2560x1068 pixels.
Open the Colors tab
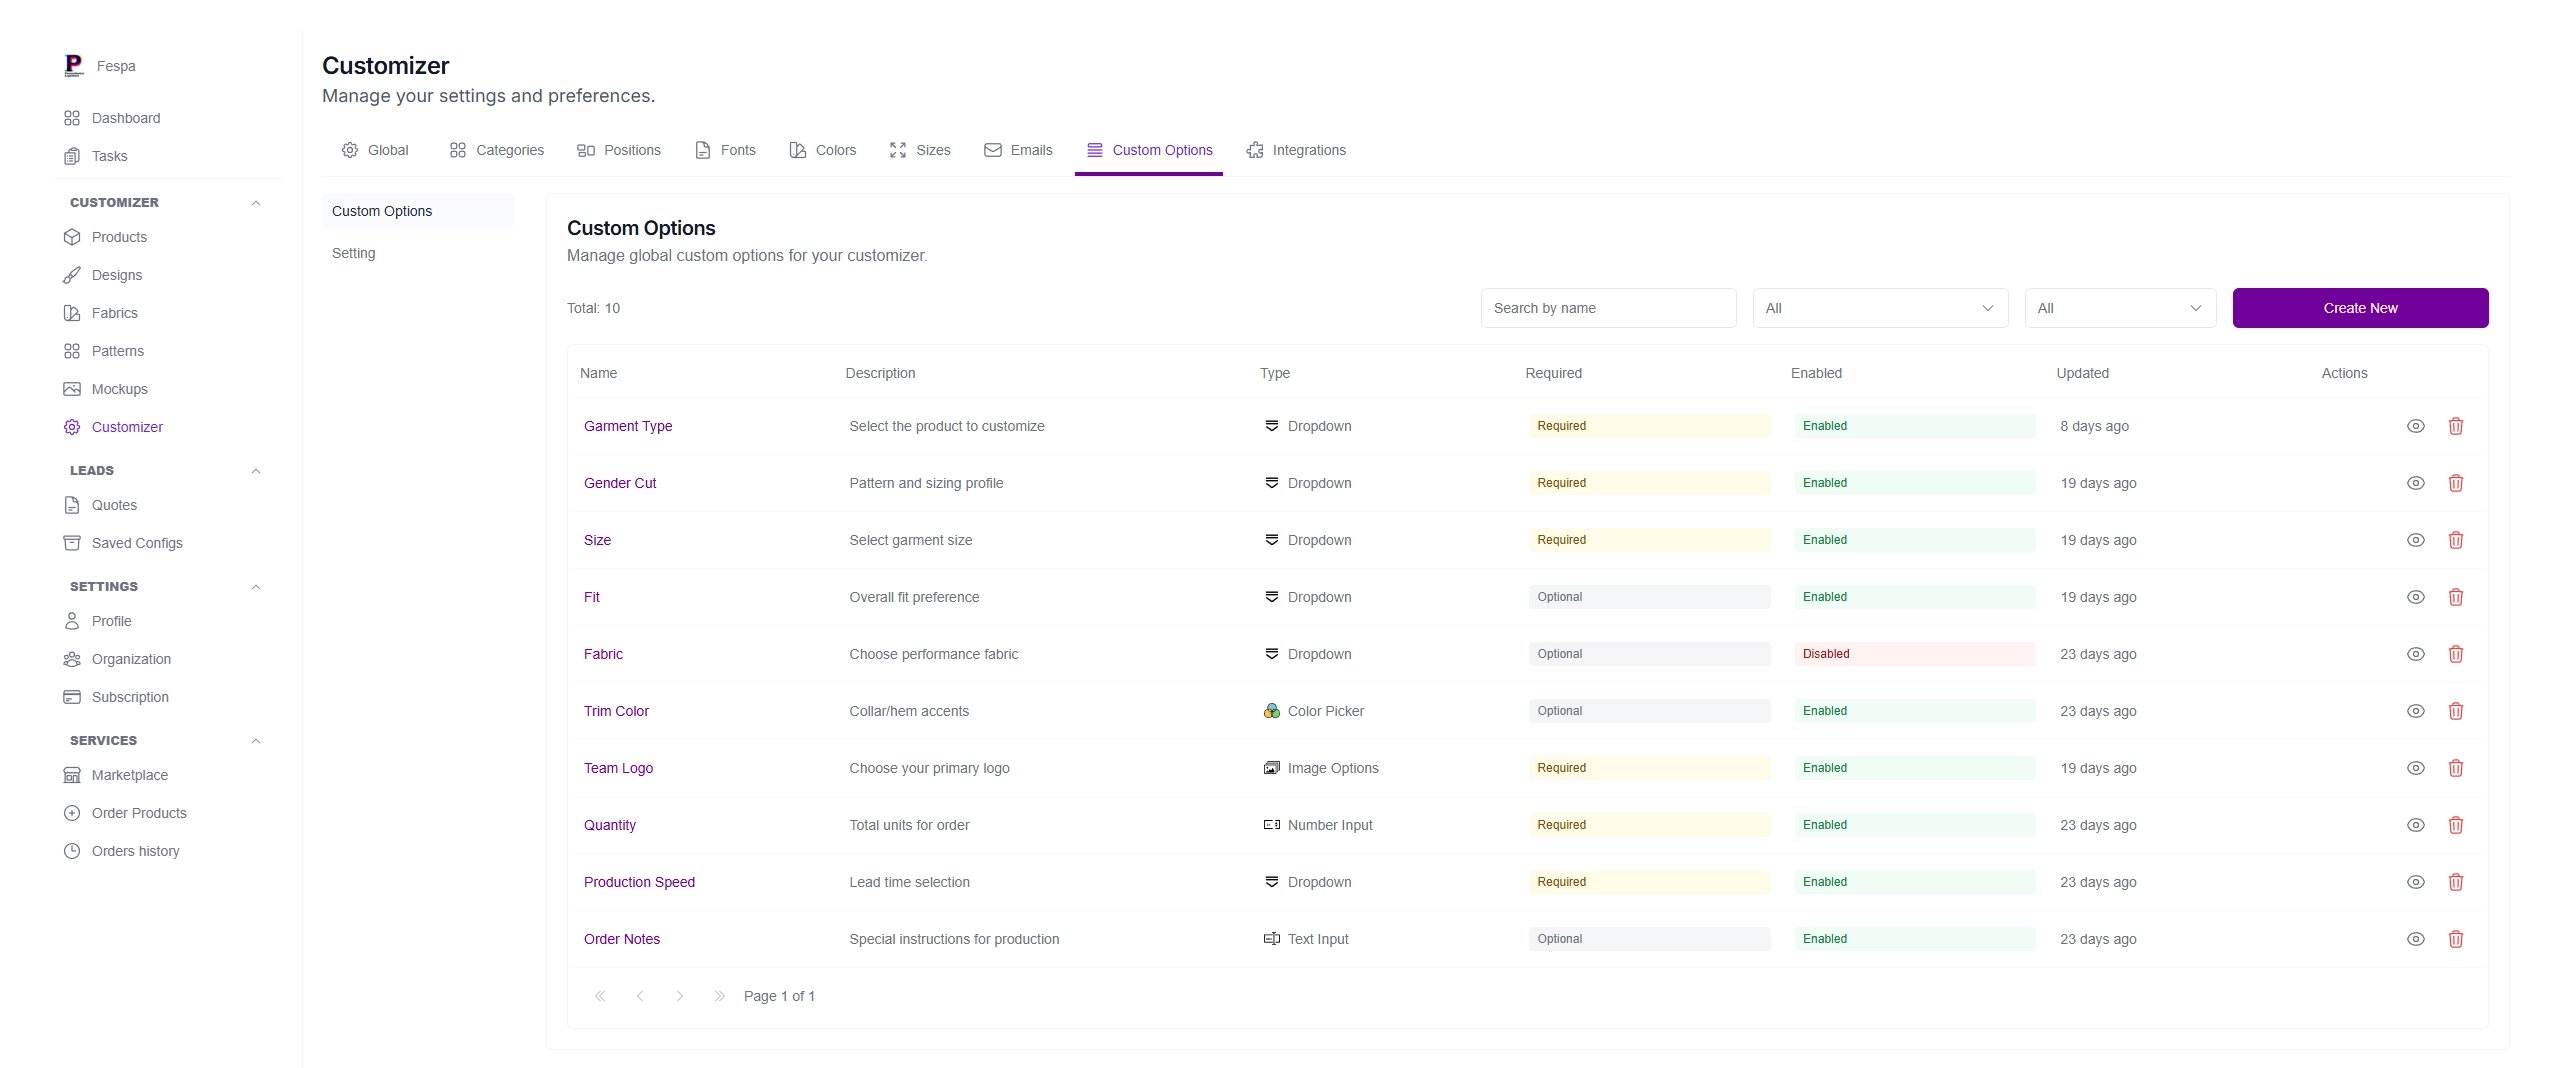click(823, 150)
